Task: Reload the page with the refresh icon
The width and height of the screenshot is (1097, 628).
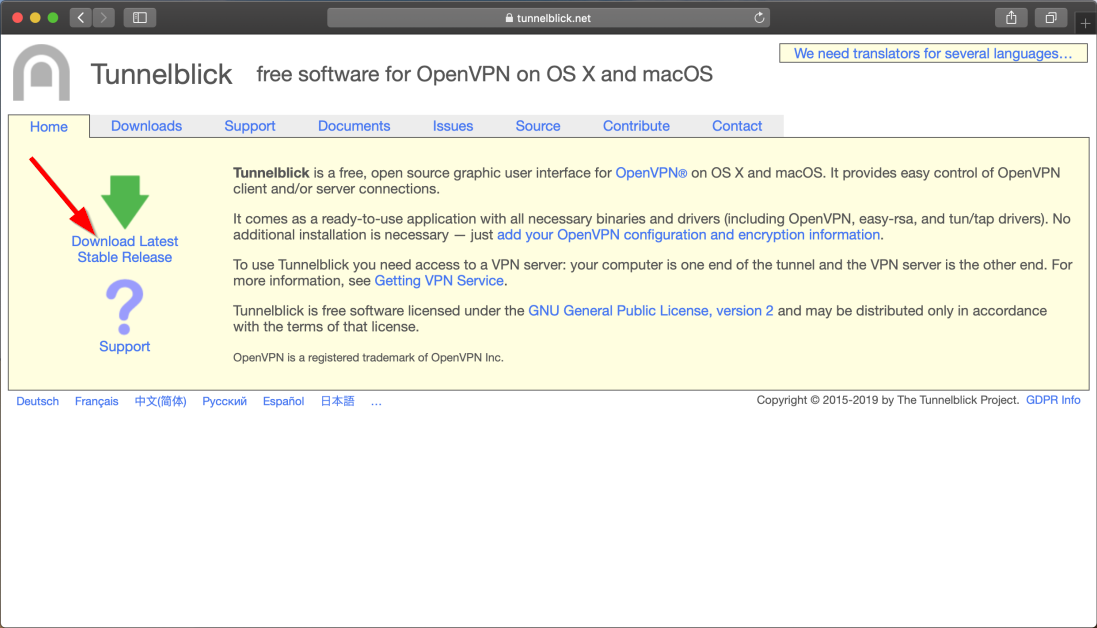Action: 759,17
